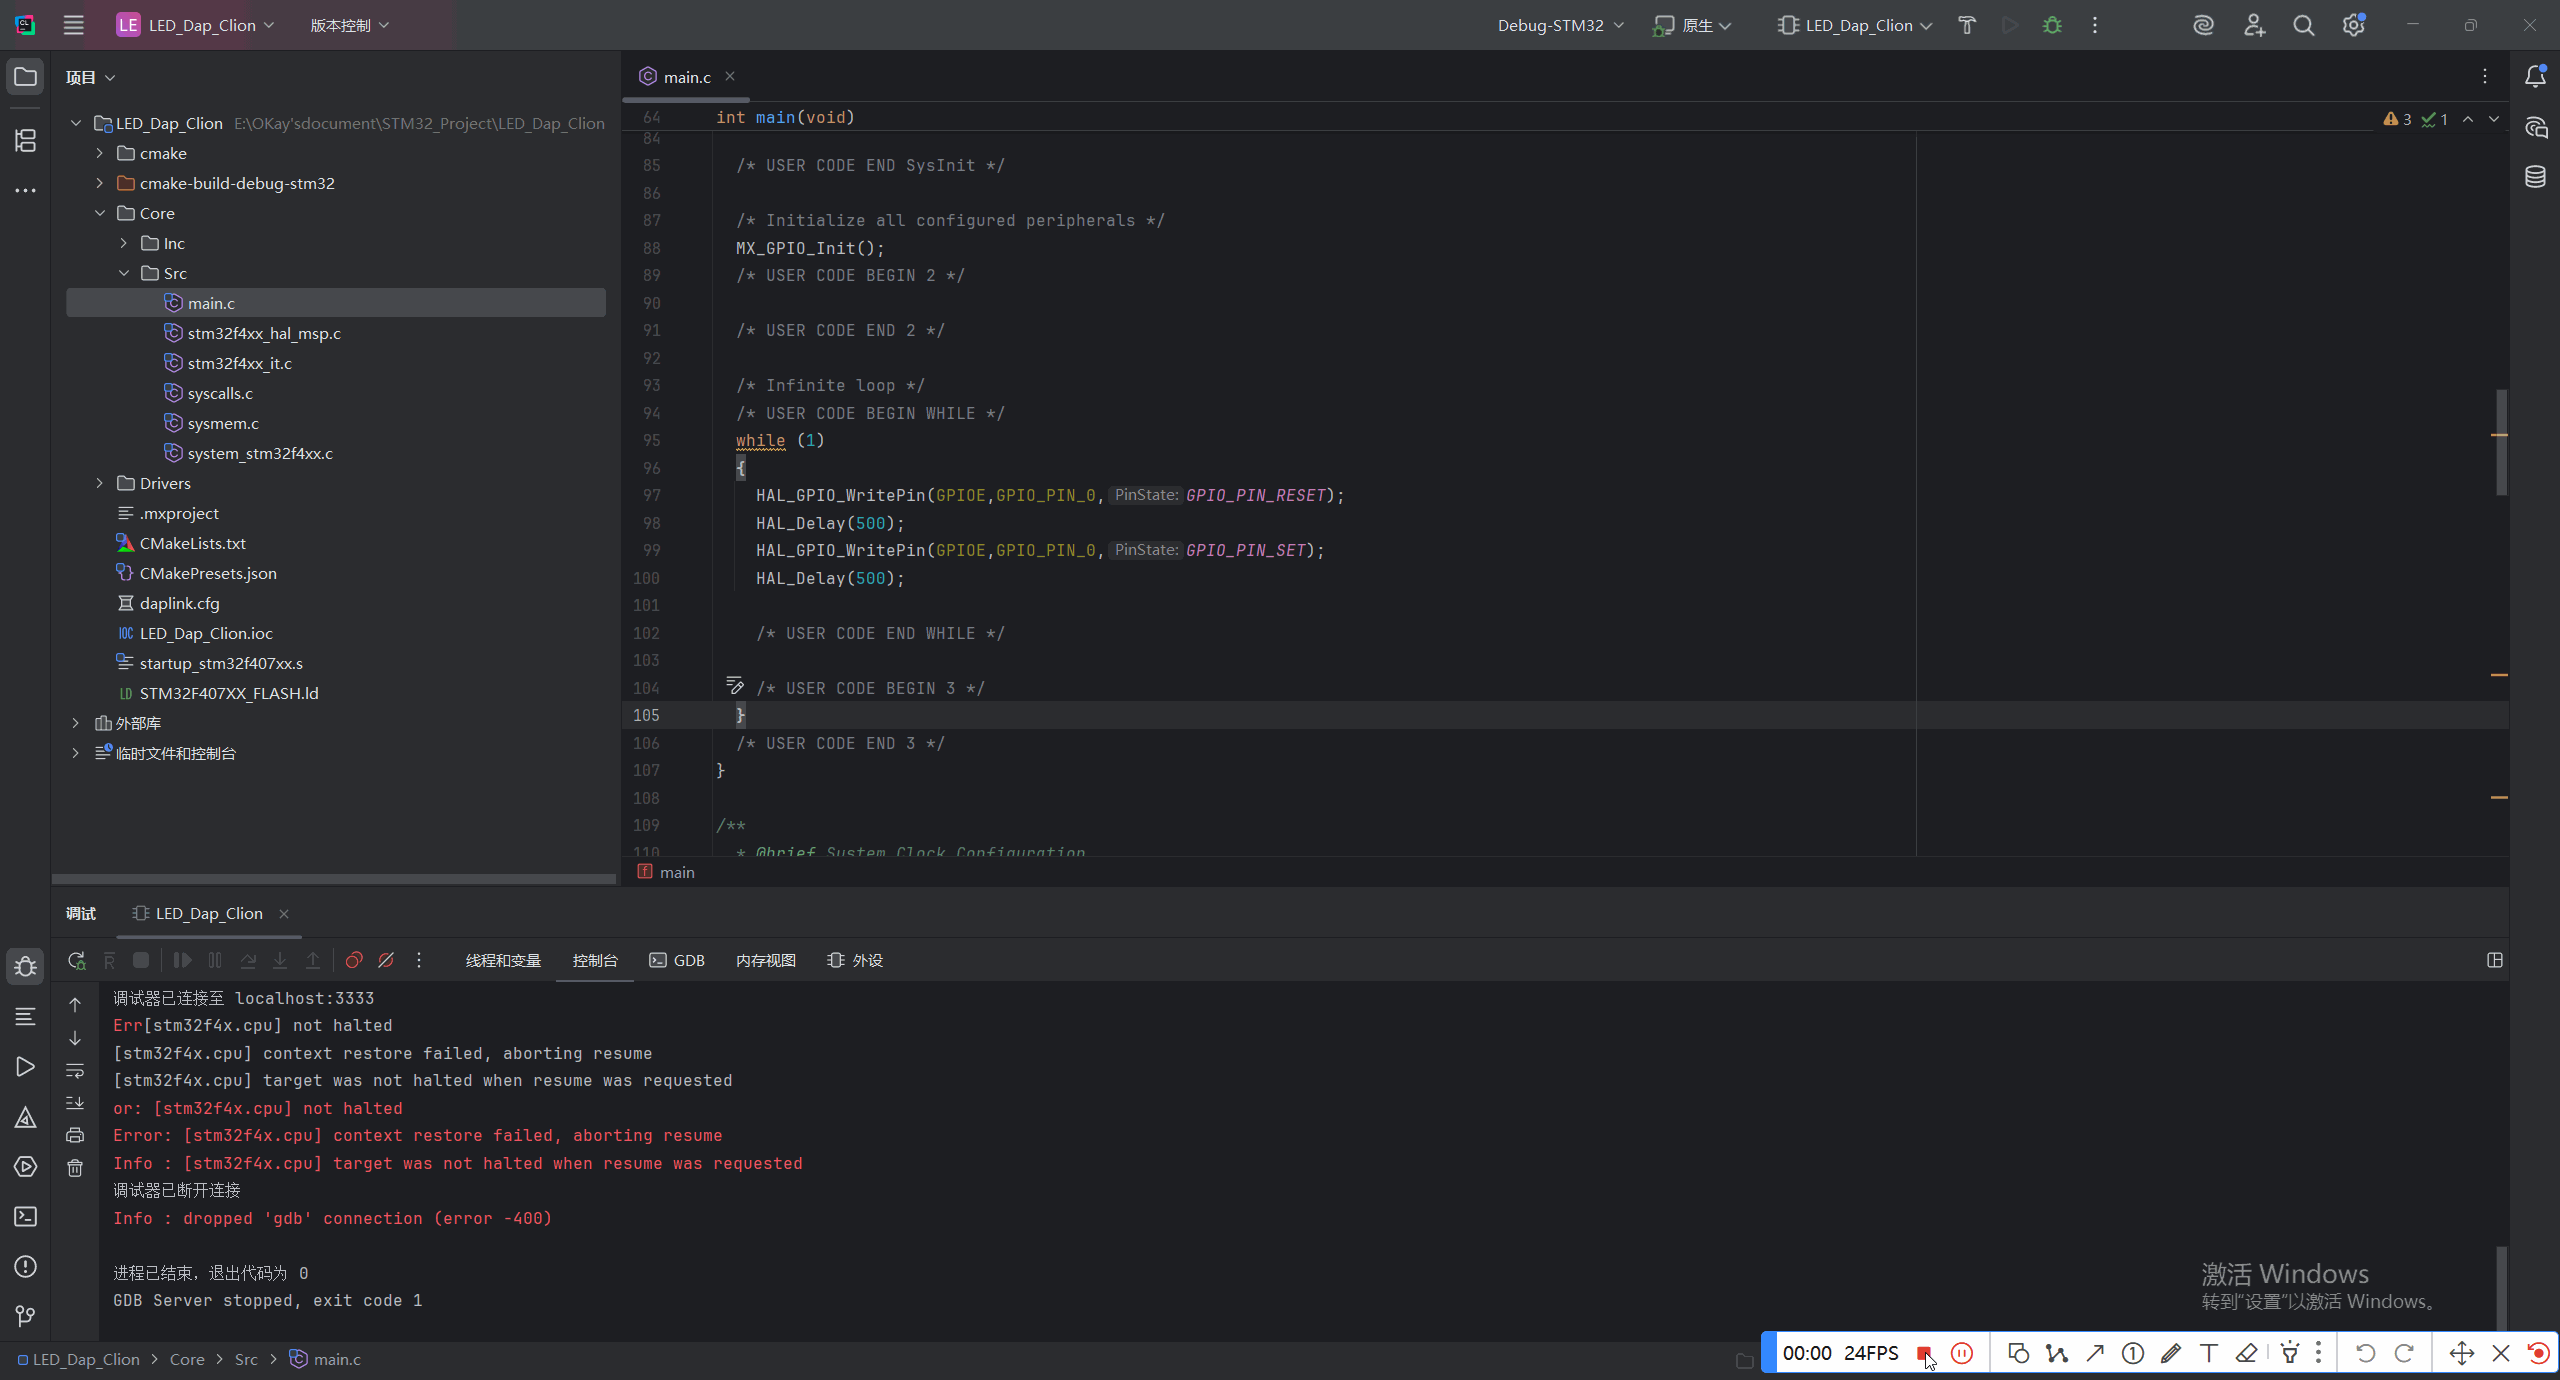
Task: Toggle soft-wrap in console
Action: point(75,1071)
